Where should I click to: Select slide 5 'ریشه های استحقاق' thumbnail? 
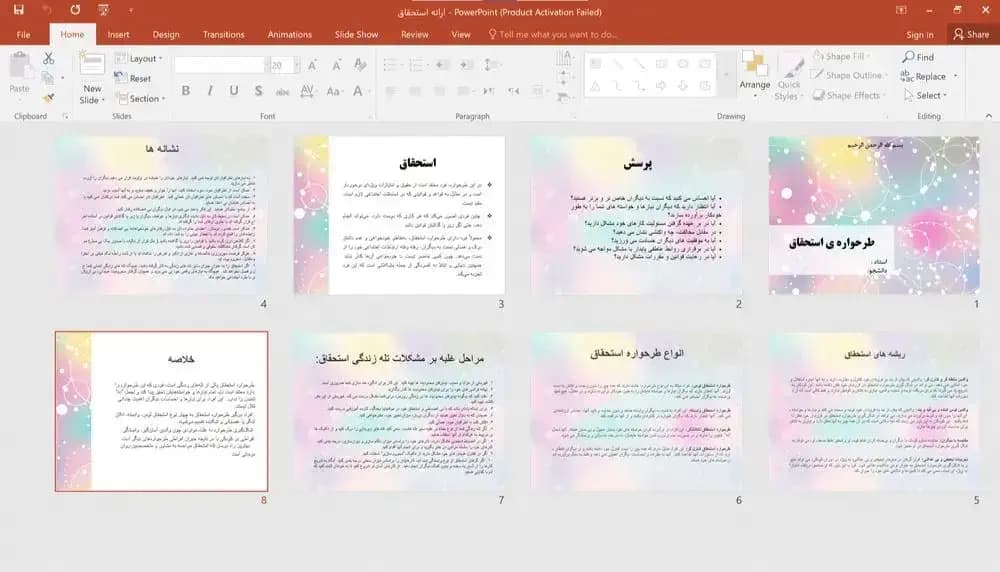[x=874, y=411]
